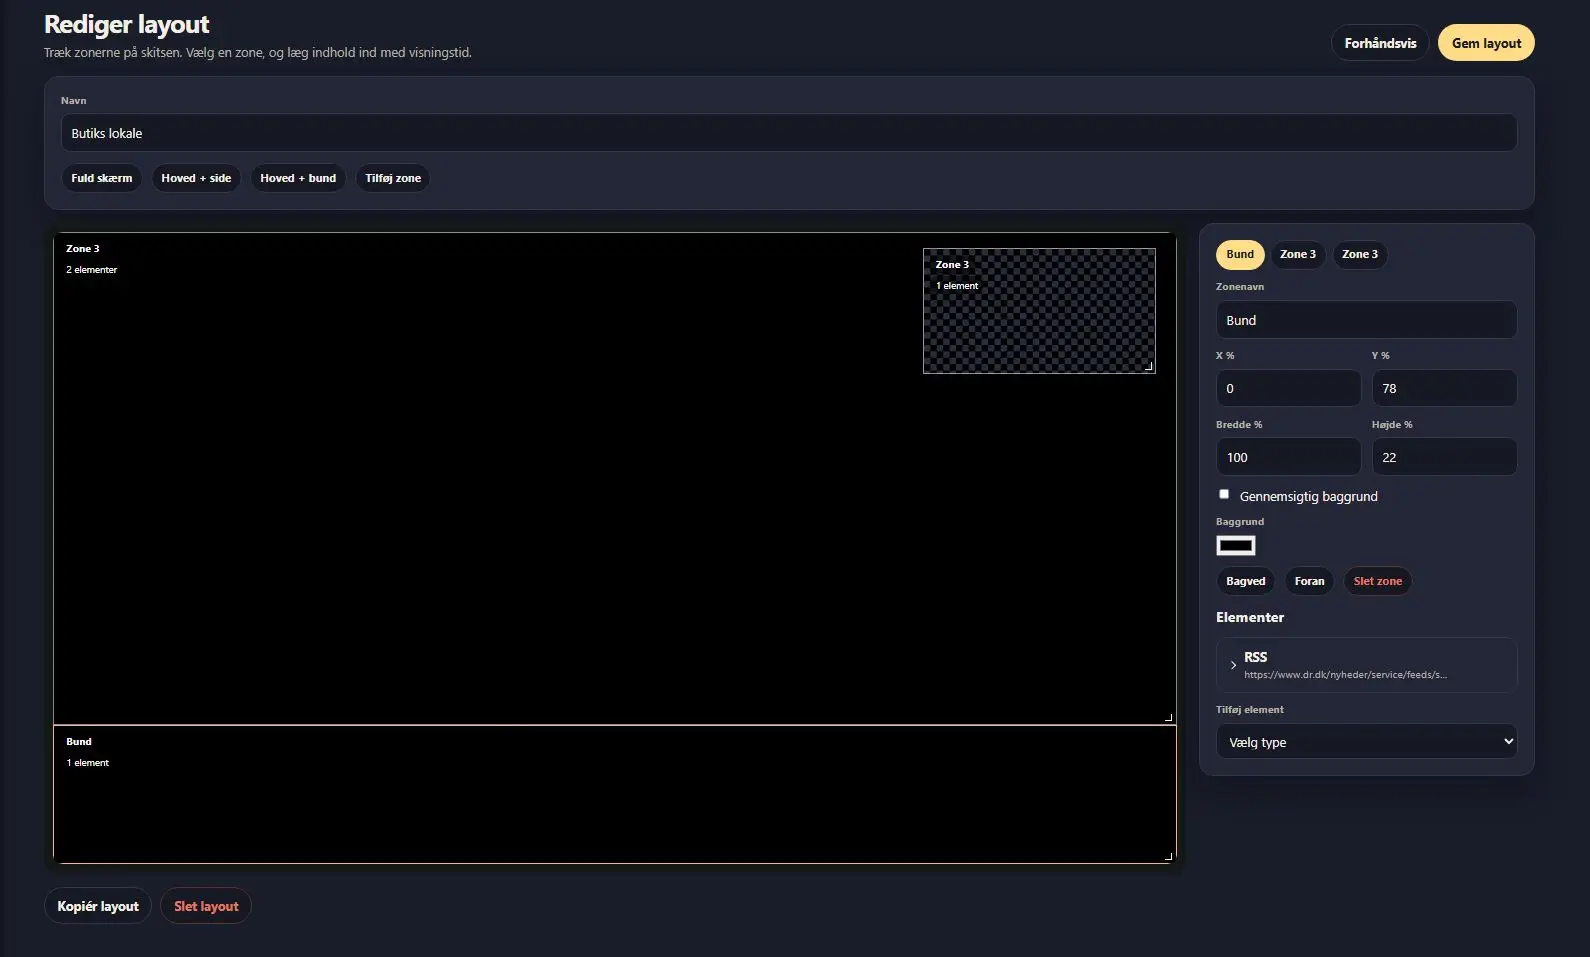Click the RSS feed URL text

point(1345,675)
